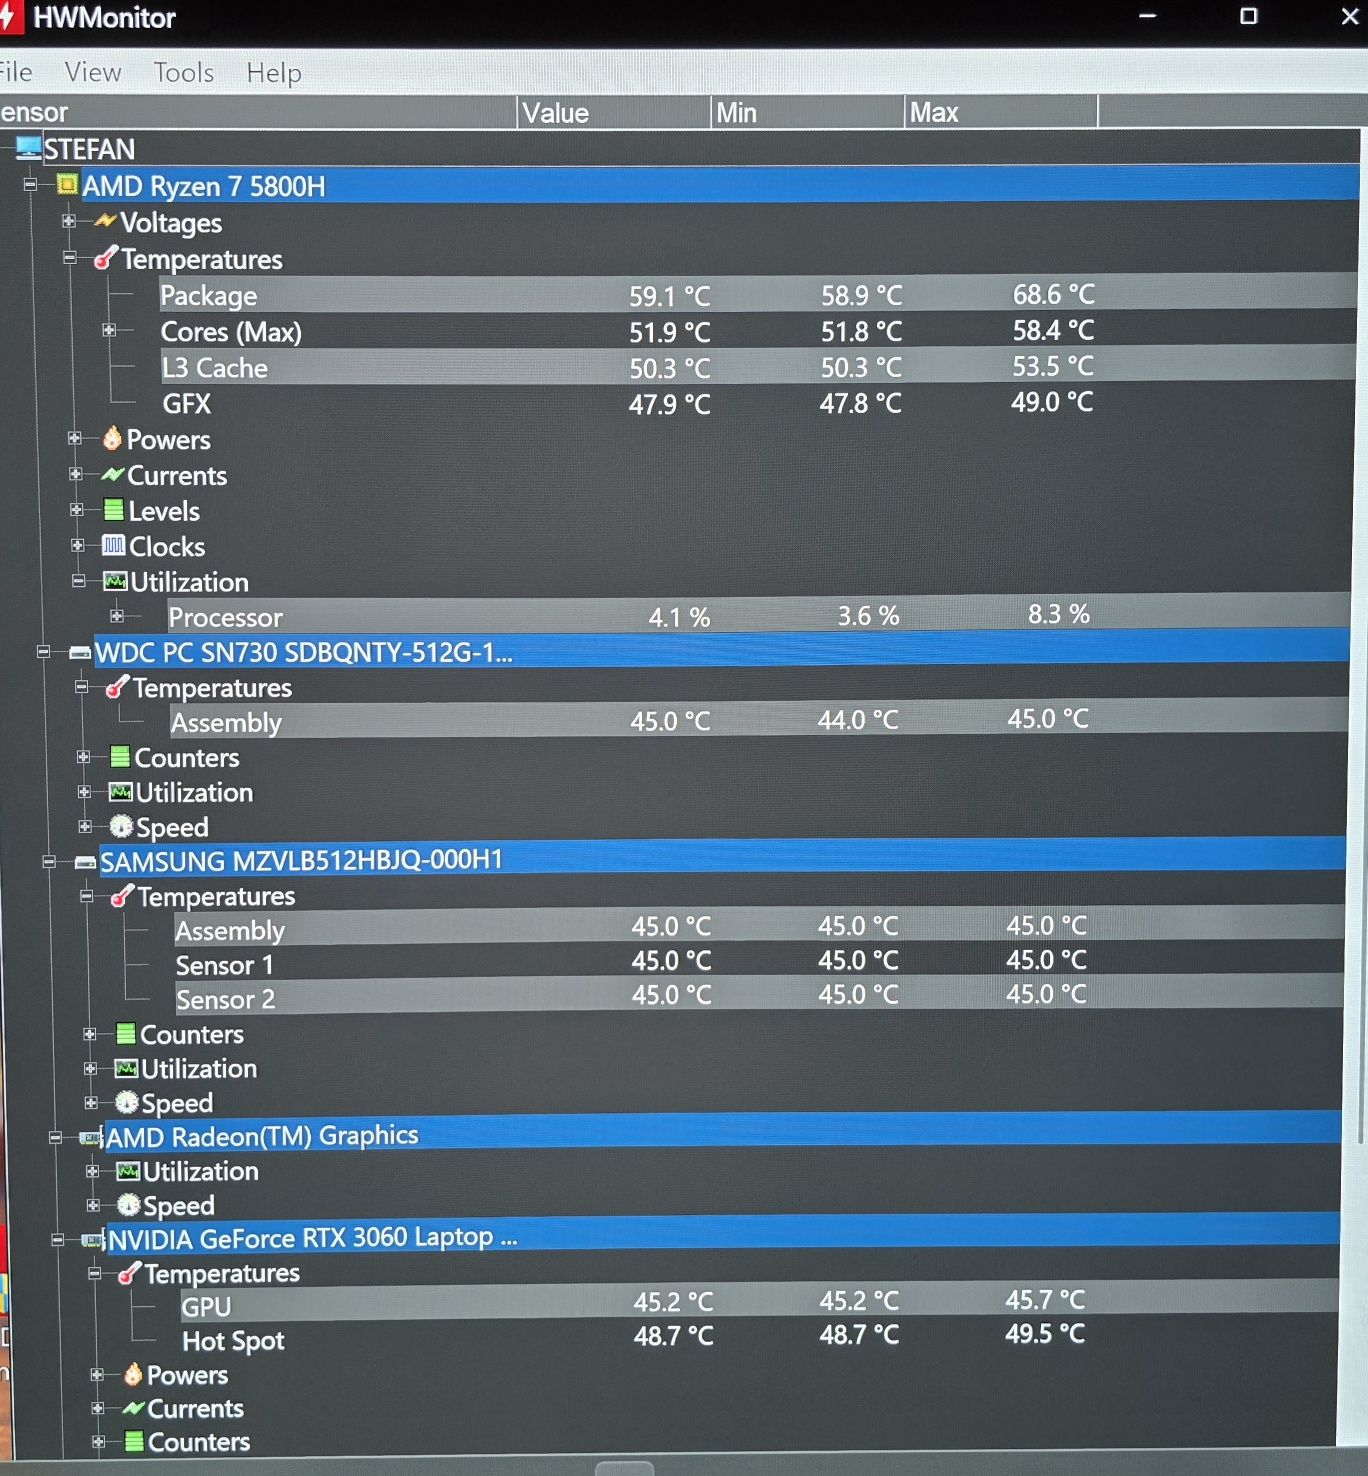Click the Processor value 4.1 %

click(679, 617)
